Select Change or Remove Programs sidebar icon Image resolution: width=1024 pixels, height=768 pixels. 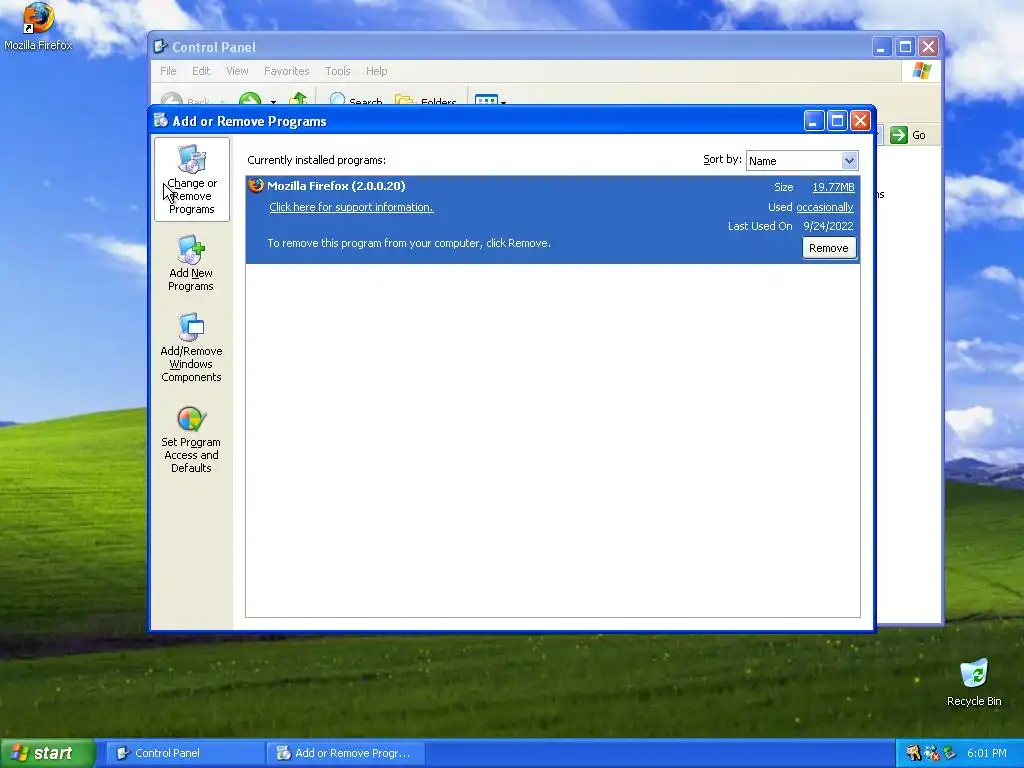[x=191, y=179]
